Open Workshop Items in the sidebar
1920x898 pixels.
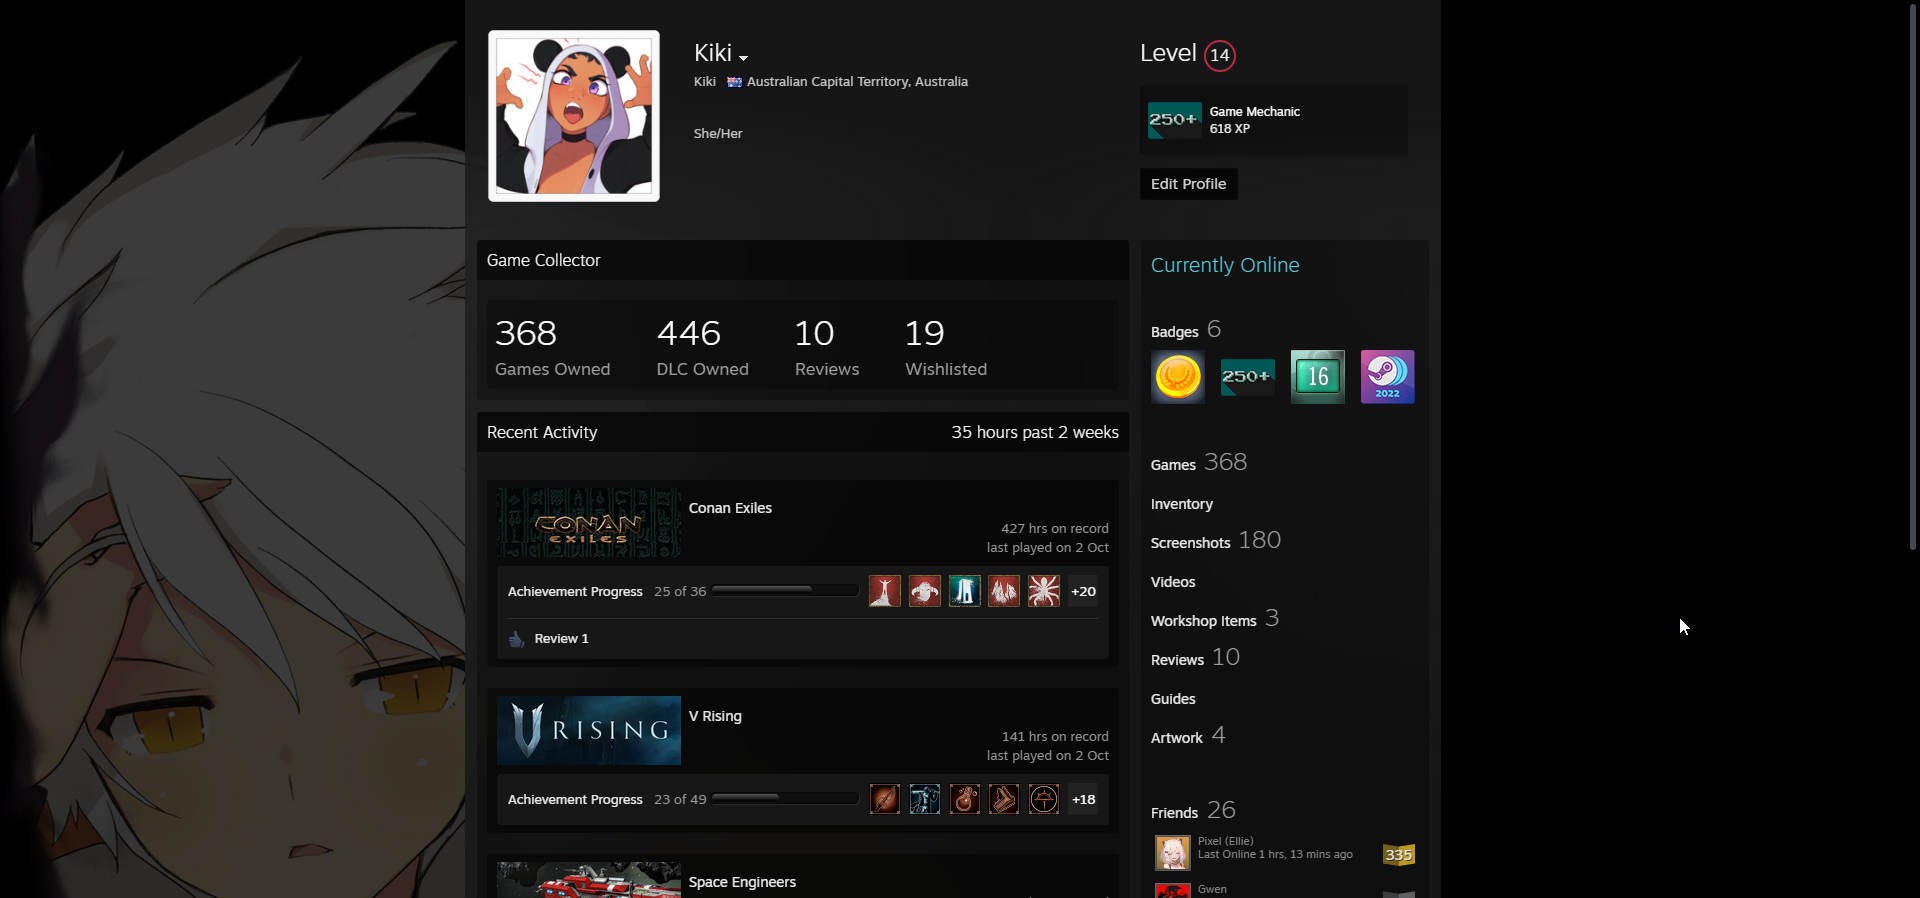point(1215,619)
